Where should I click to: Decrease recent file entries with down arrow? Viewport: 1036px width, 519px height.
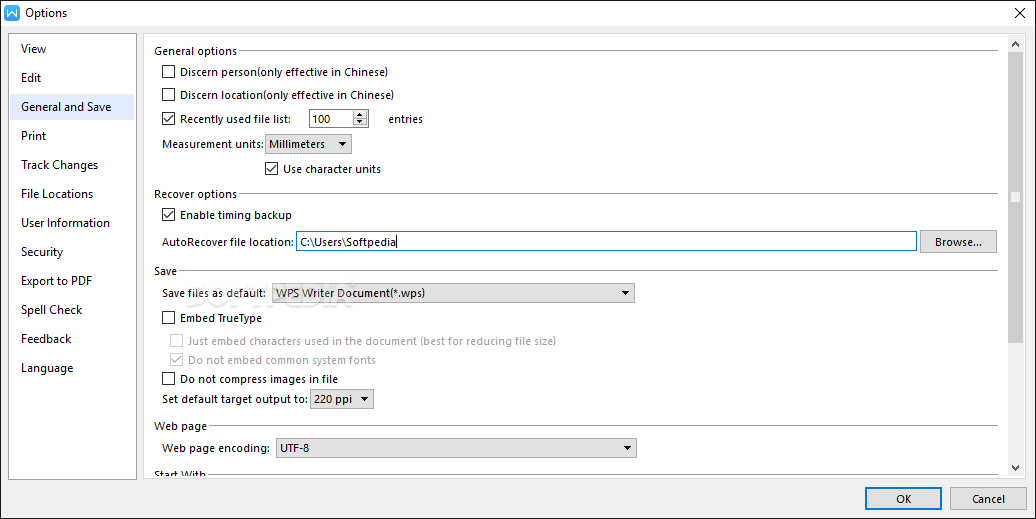[x=360, y=123]
